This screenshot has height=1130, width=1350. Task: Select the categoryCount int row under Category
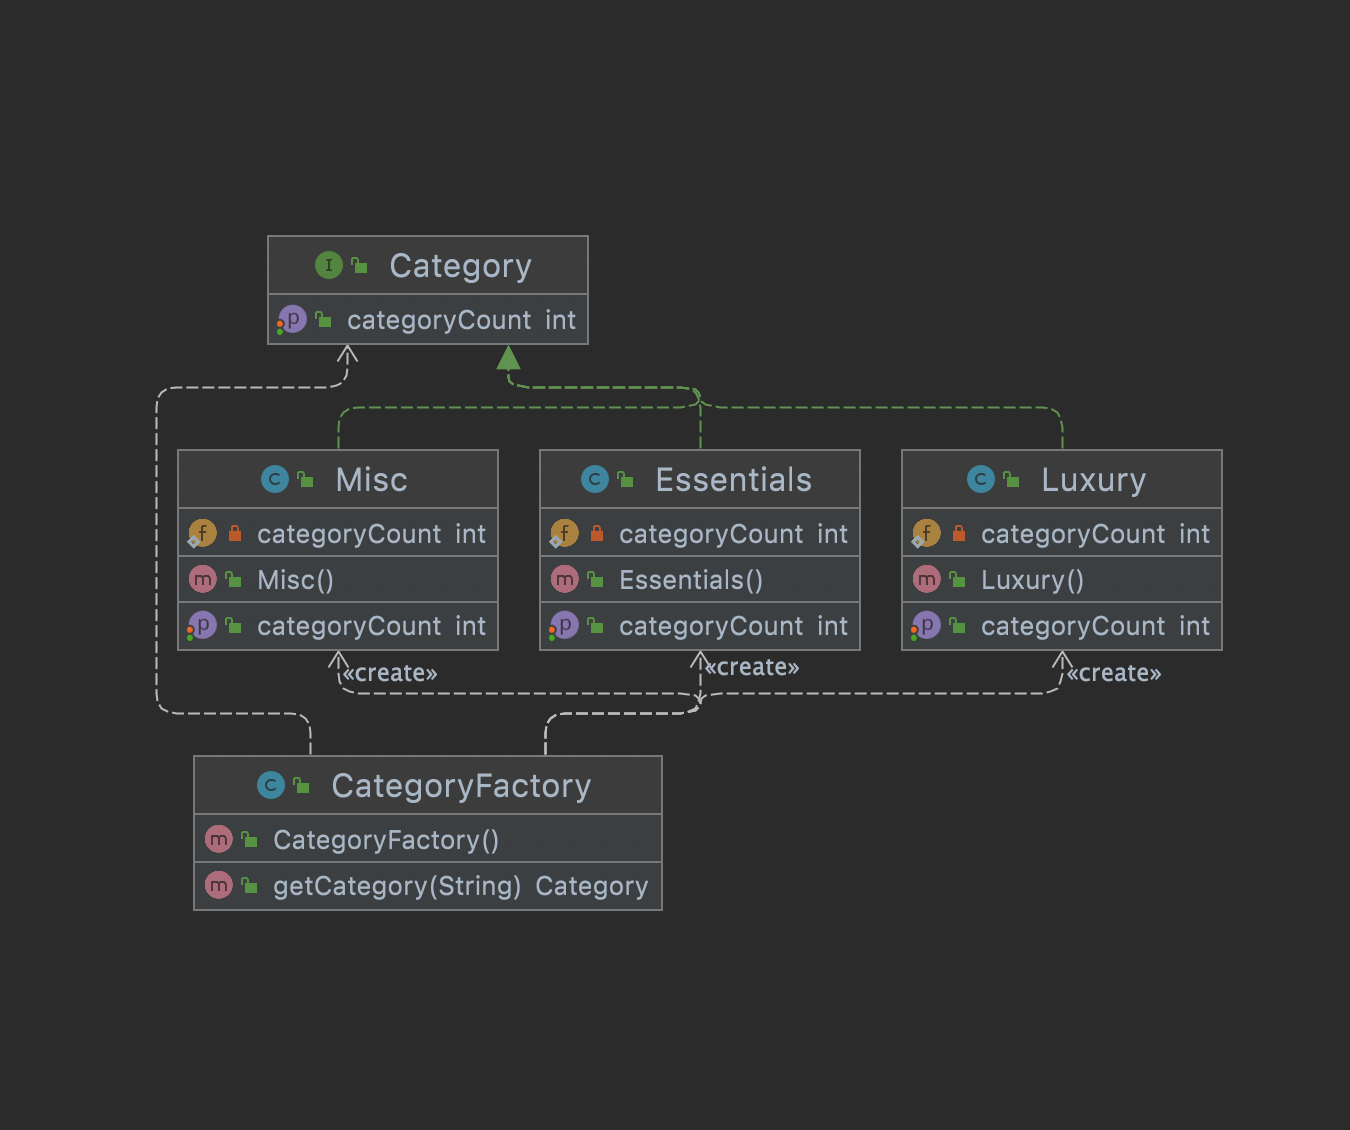(x=462, y=319)
